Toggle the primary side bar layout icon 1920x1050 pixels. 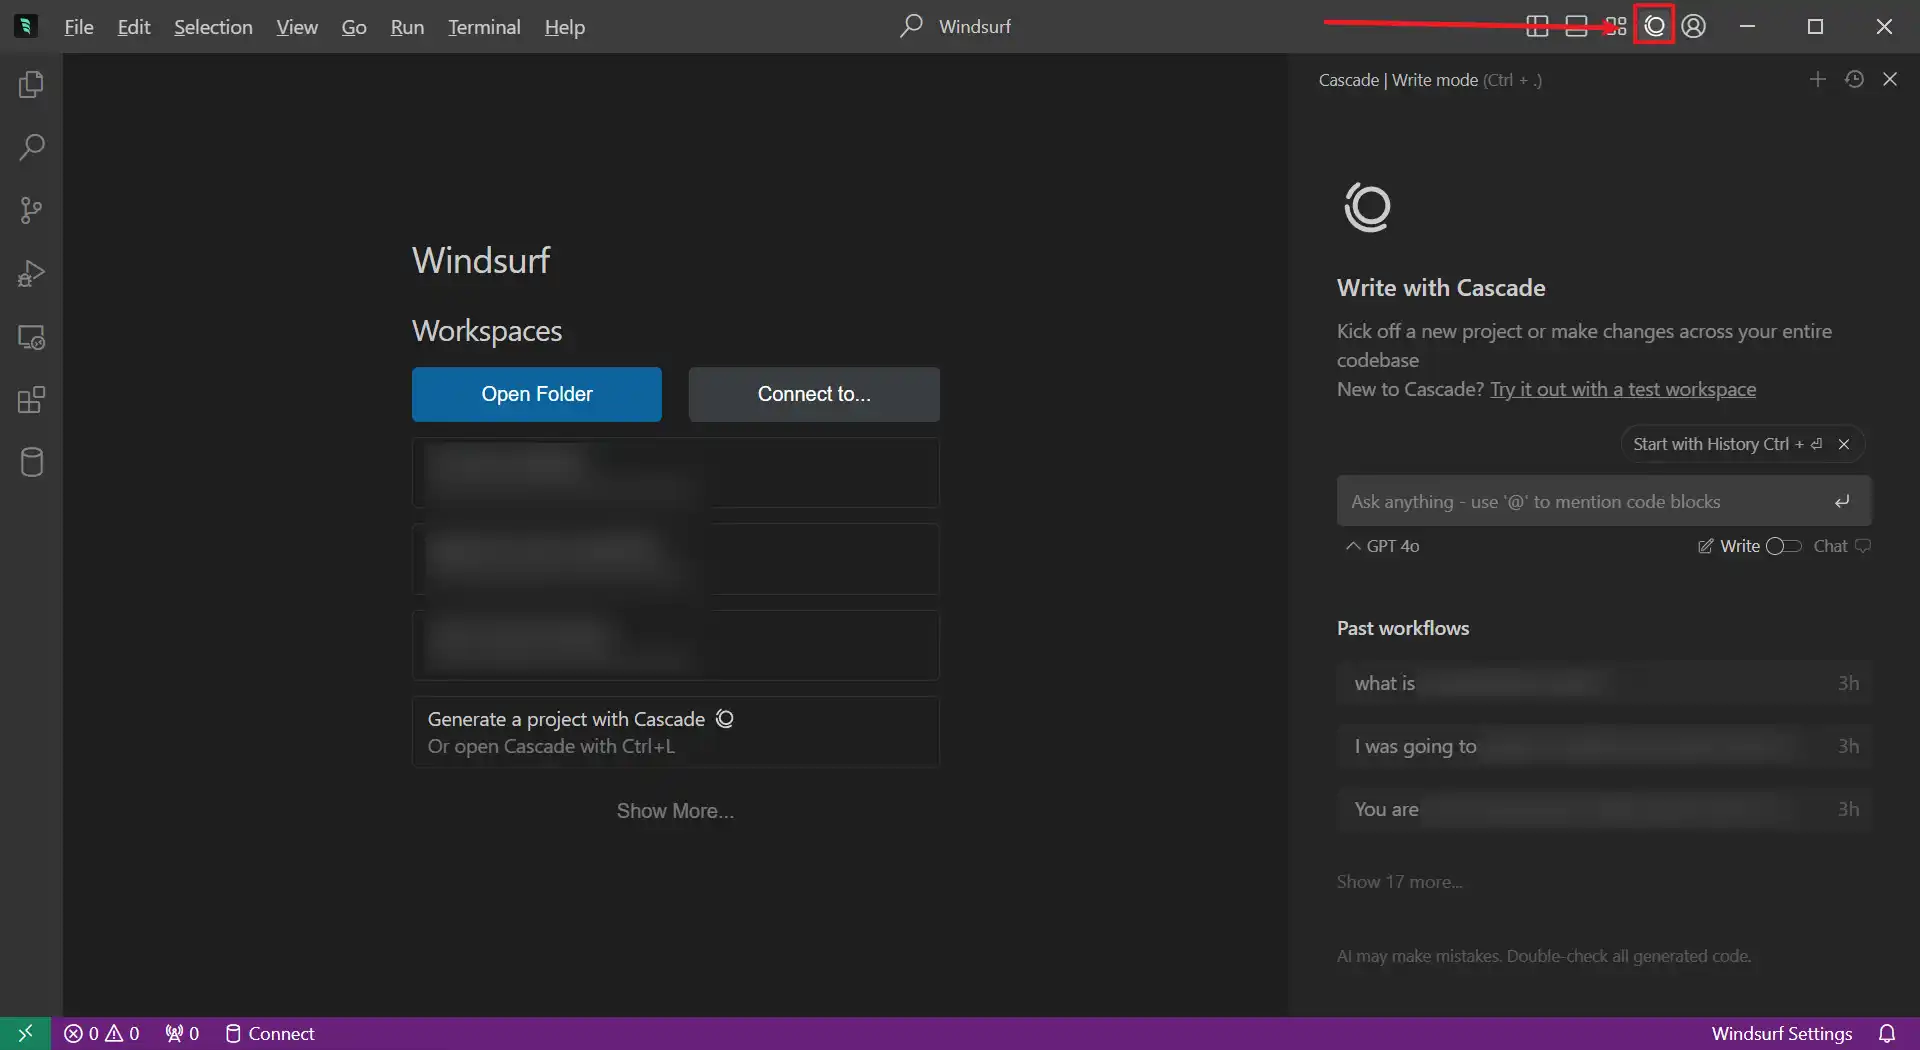pos(1537,27)
